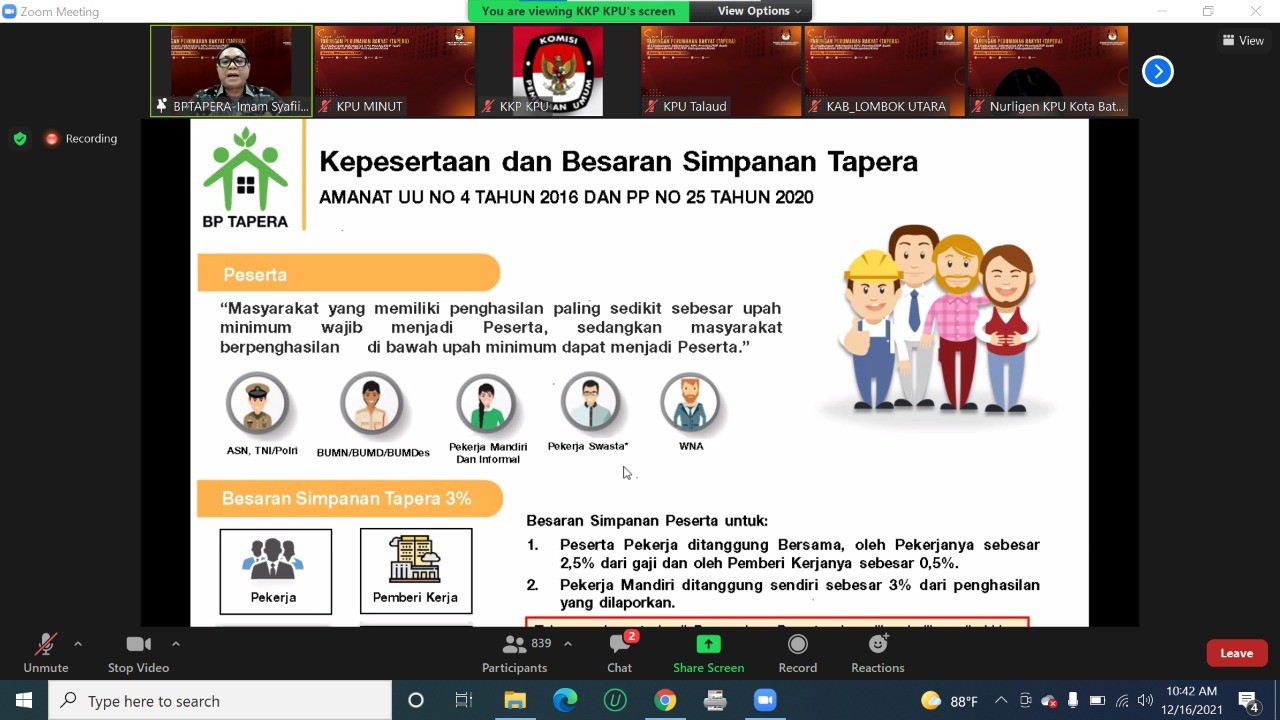The height and width of the screenshot is (720, 1280).
Task: Select the KPU MINUT participant video
Action: coord(394,71)
